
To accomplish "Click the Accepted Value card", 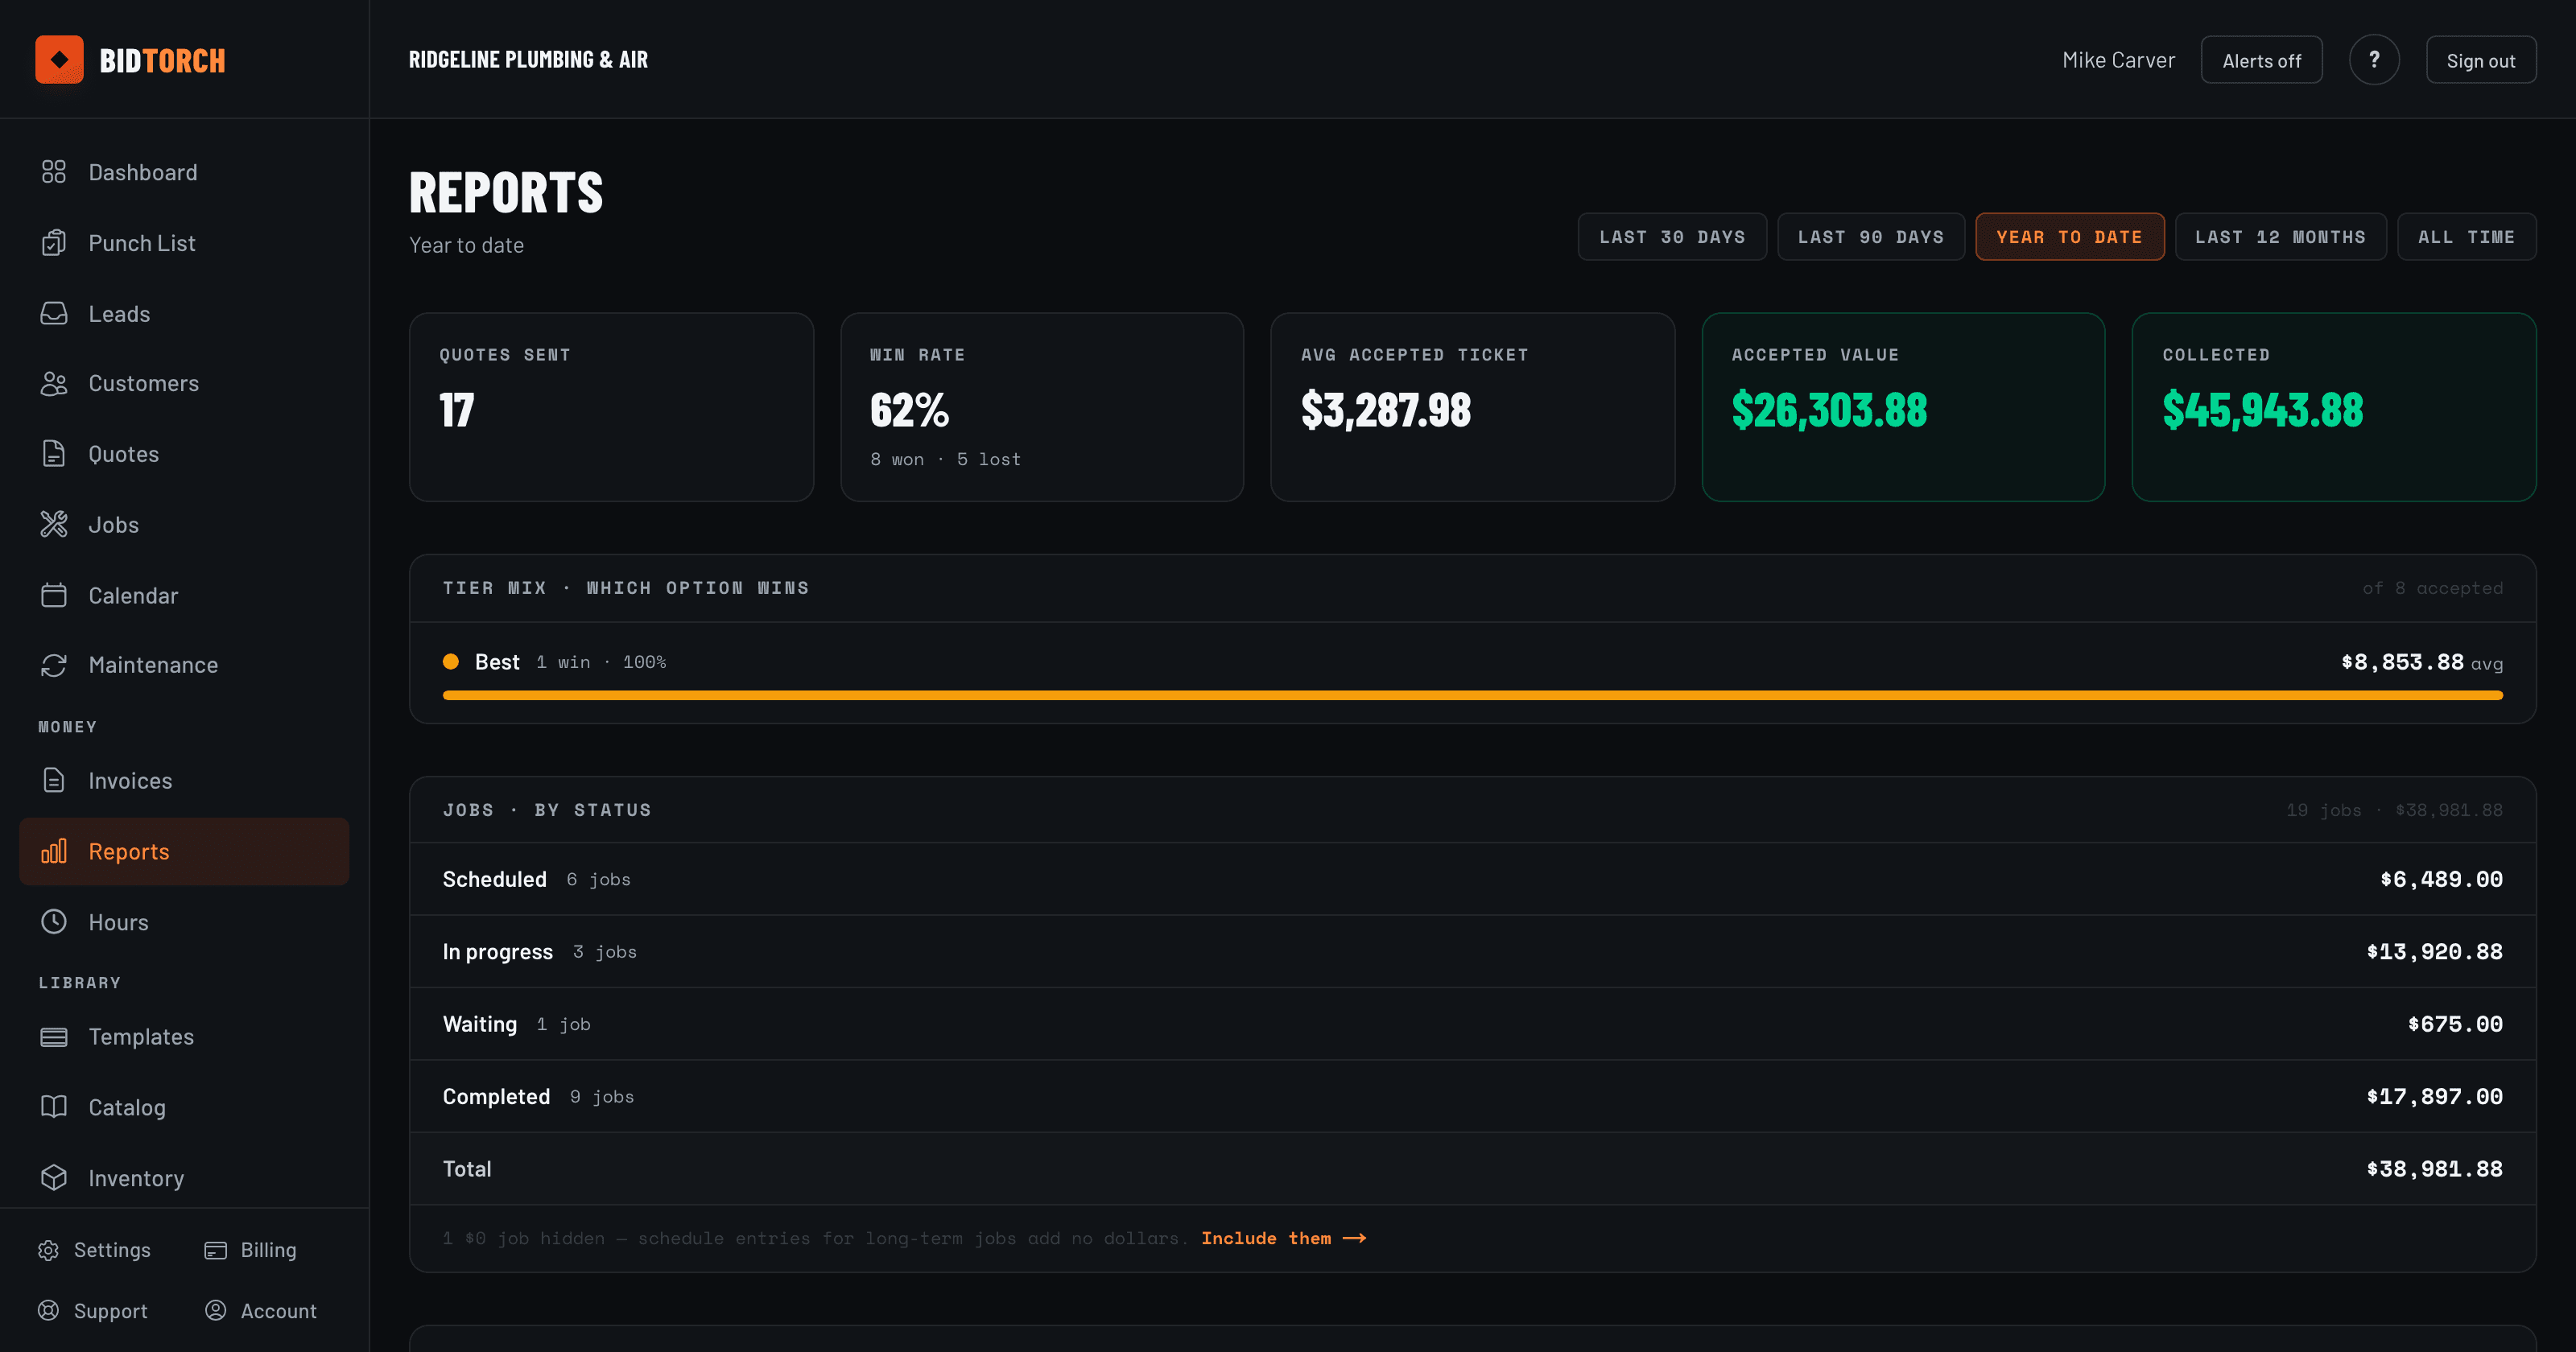I will click(x=1903, y=407).
